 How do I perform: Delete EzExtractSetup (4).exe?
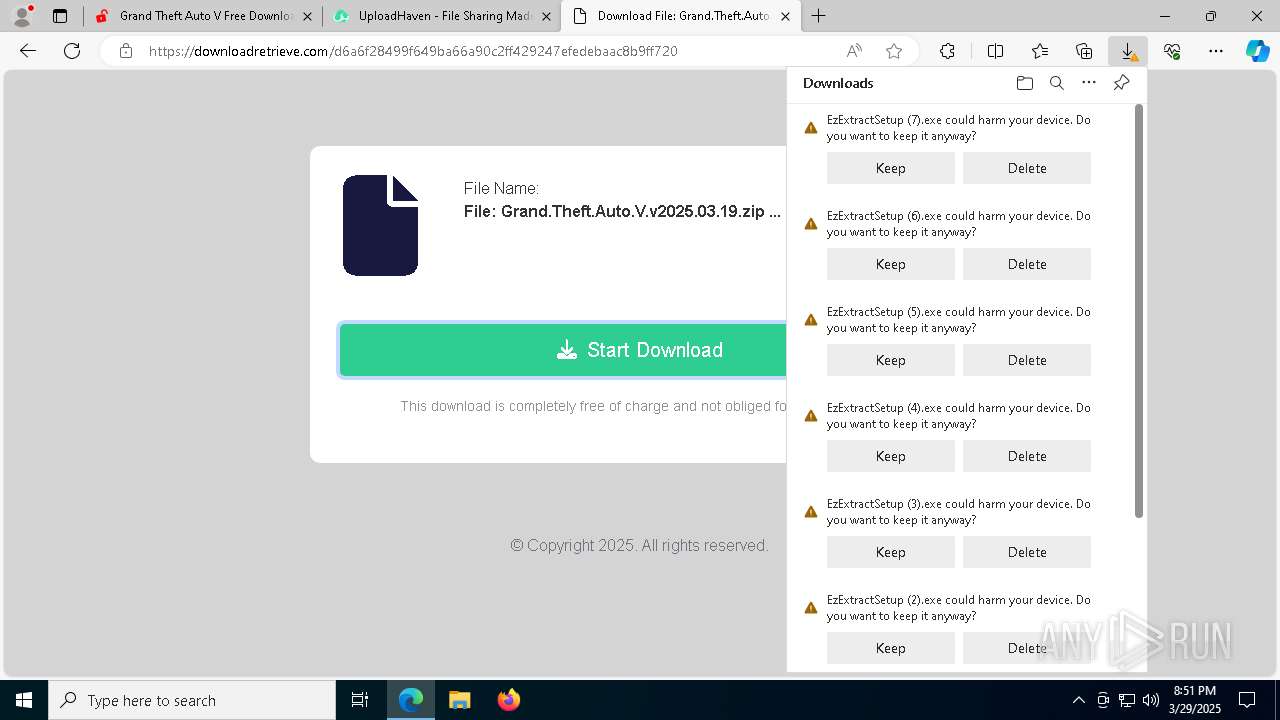click(1027, 456)
